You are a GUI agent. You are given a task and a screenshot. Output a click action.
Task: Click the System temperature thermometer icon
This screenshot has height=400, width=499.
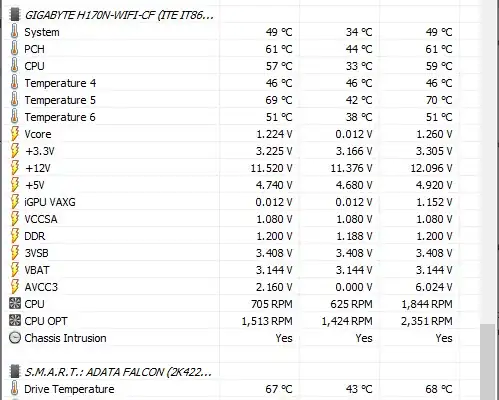click(14, 32)
